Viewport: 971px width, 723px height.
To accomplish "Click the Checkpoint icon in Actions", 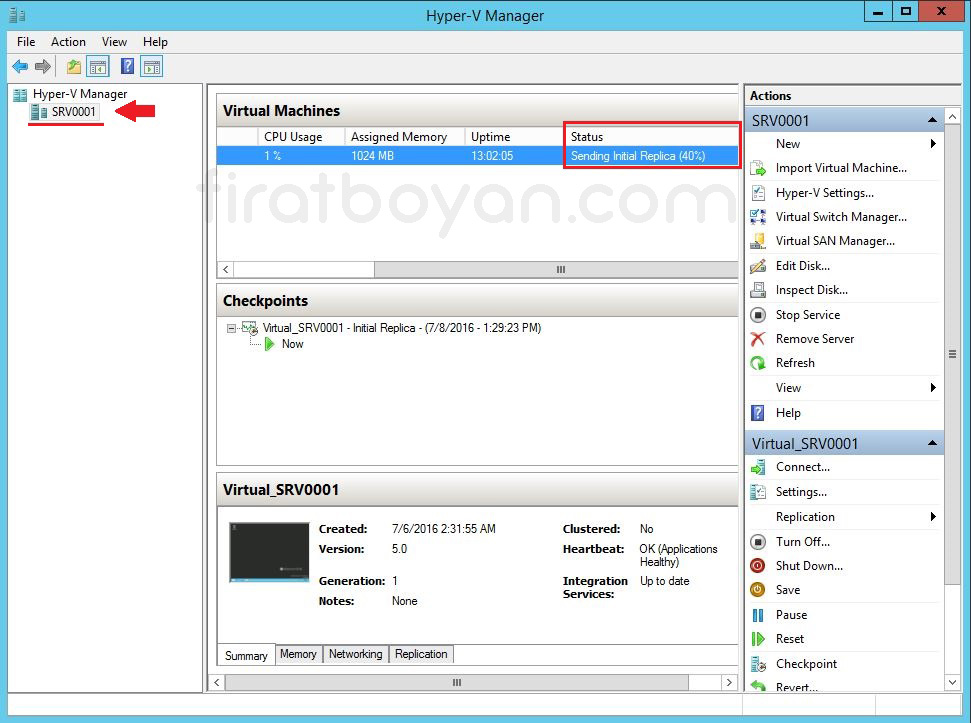I will pyautogui.click(x=758, y=664).
